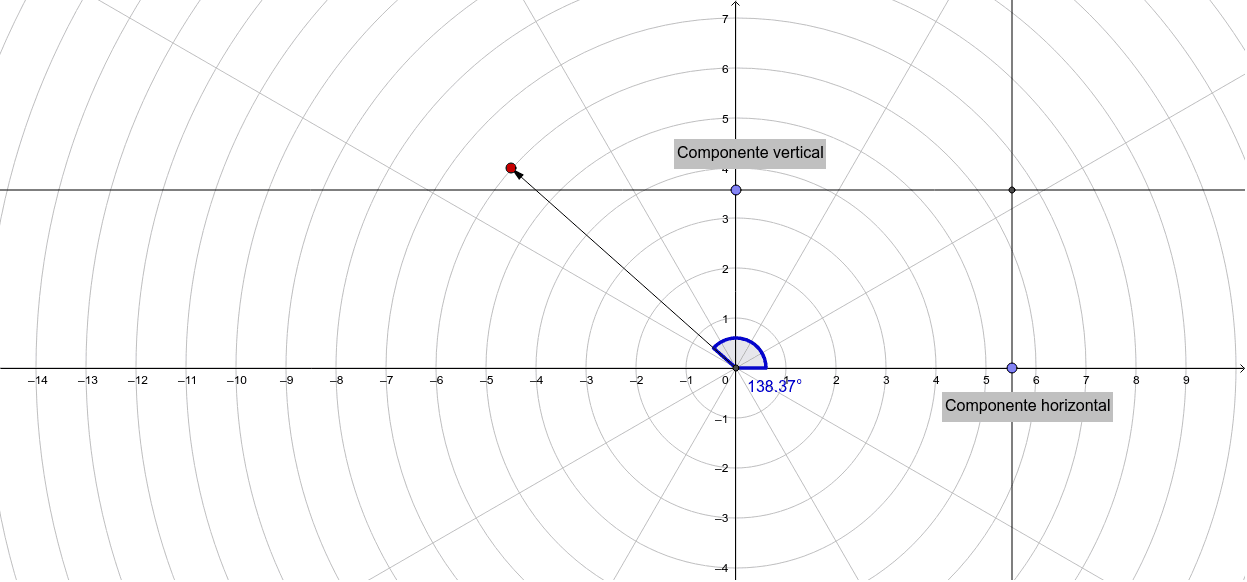Click the −6 tick label on the horizontal axis
The width and height of the screenshot is (1247, 582).
pos(436,380)
